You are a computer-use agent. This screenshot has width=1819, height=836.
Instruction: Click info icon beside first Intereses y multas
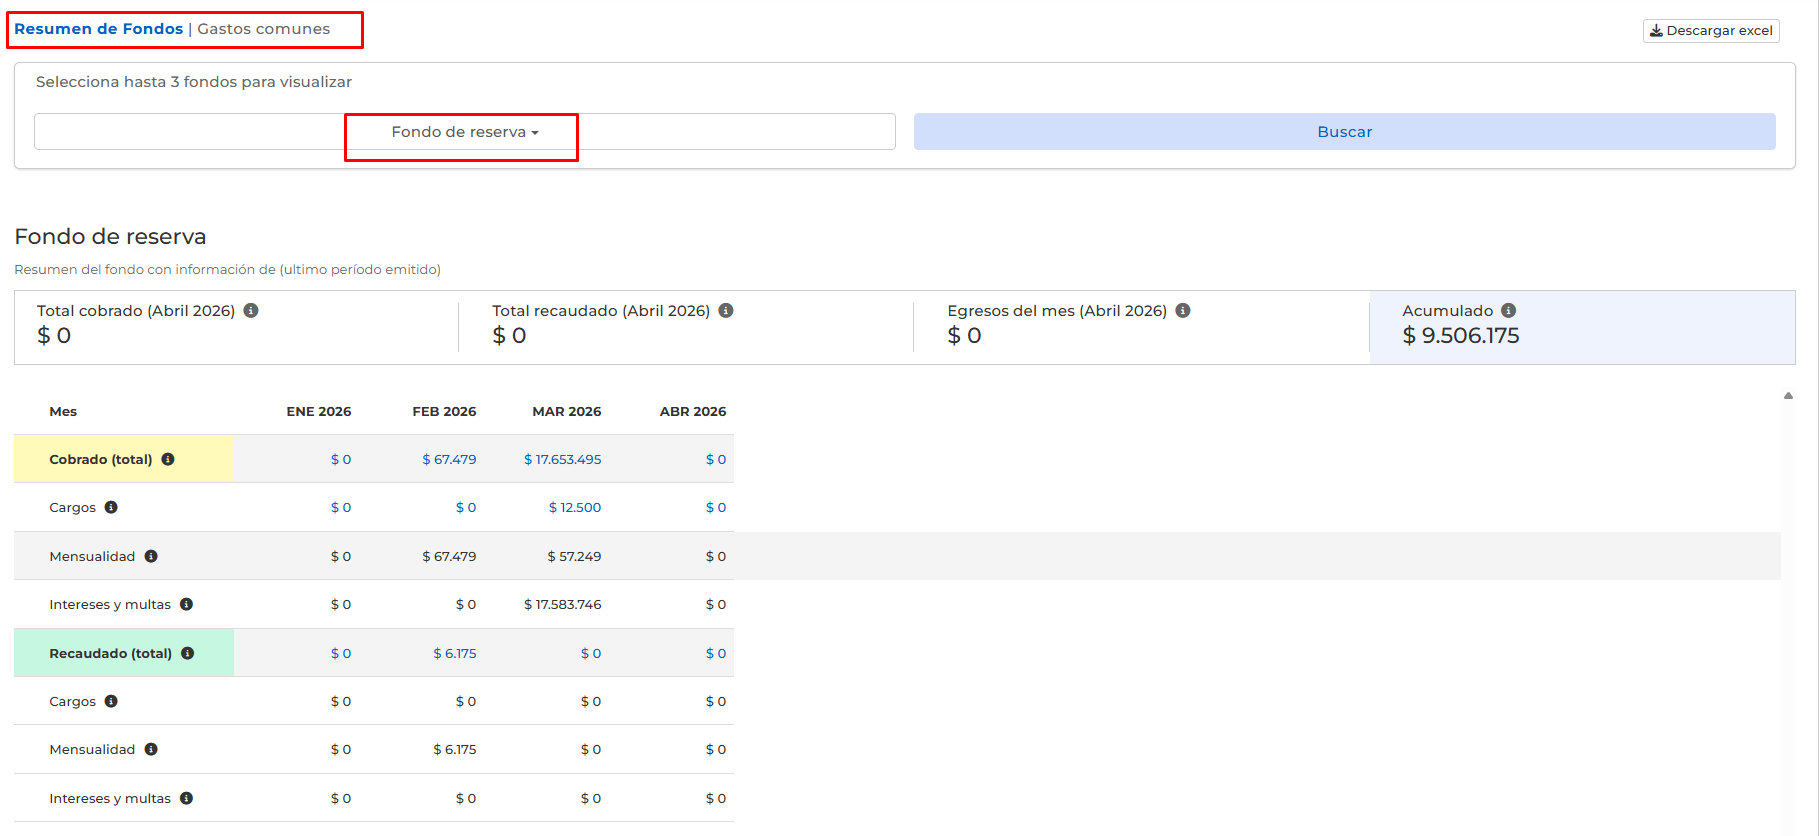click(x=186, y=605)
